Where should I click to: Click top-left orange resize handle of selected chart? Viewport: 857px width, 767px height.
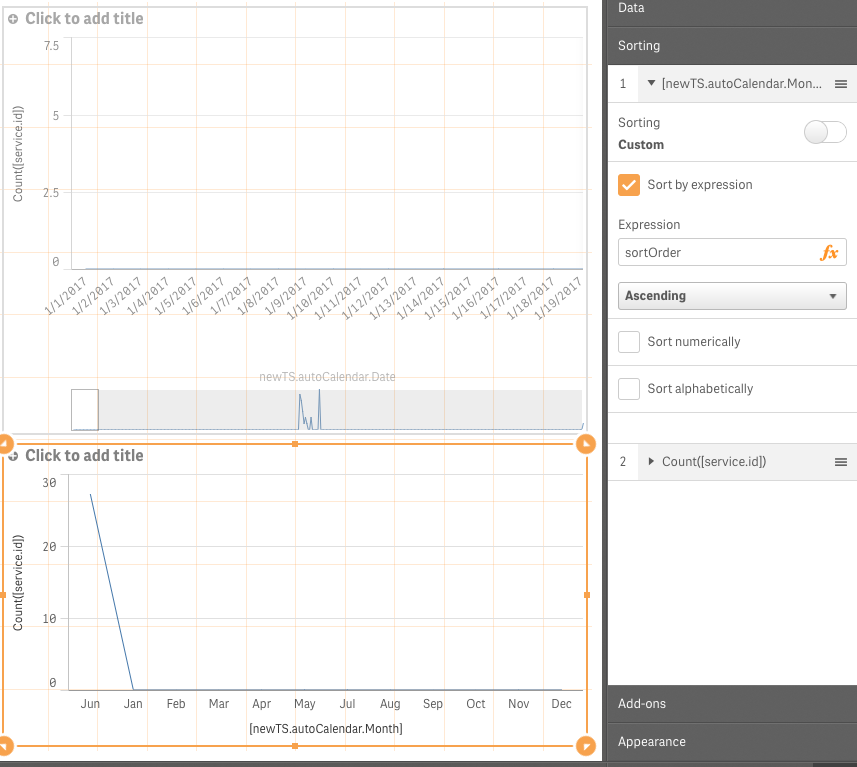4,444
